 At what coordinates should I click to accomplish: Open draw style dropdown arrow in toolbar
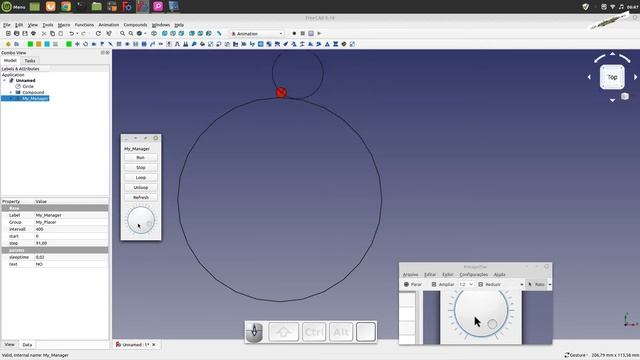click(x=145, y=33)
